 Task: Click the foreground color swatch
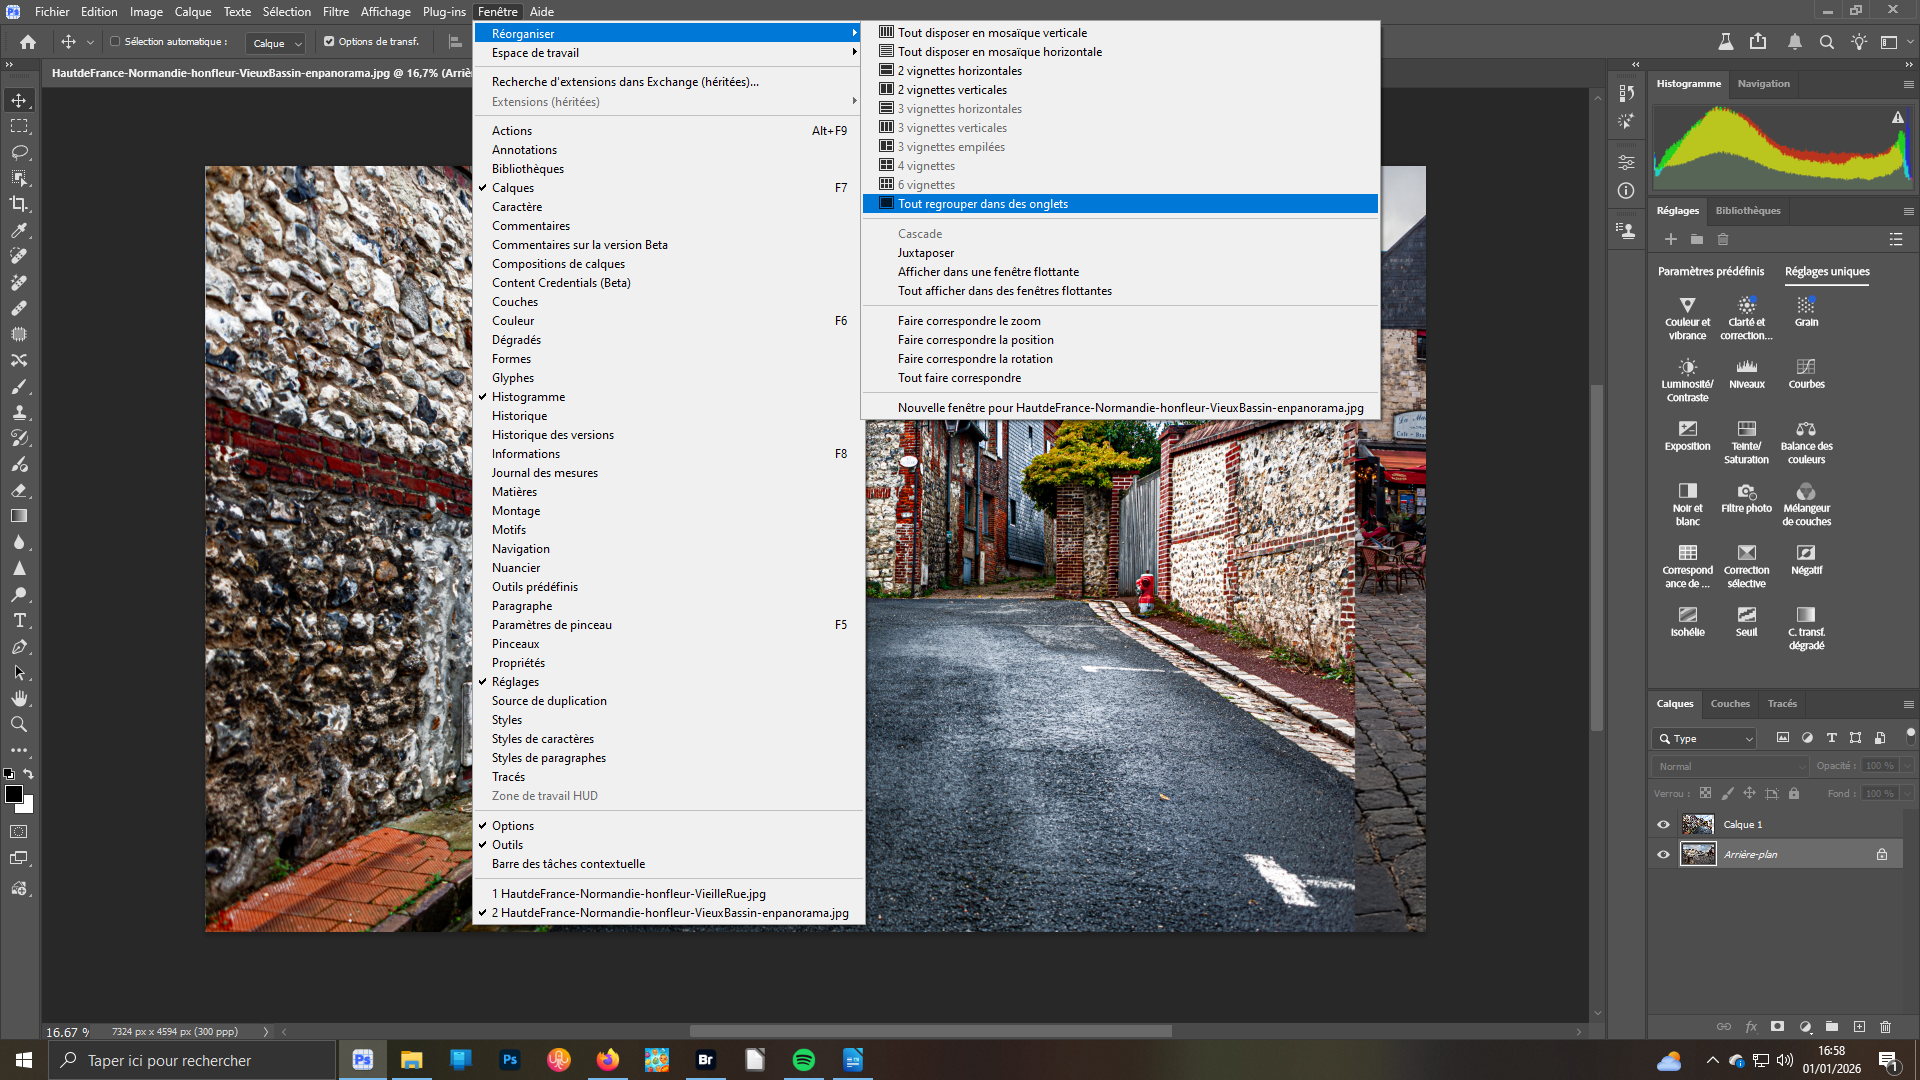click(14, 794)
